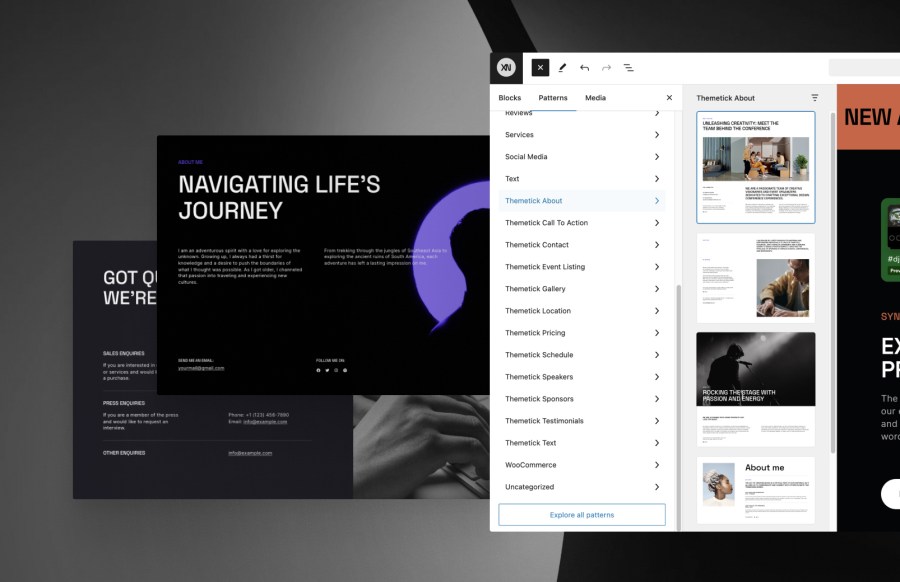Select the pencil Tools icon
900x582 pixels.
click(x=562, y=68)
